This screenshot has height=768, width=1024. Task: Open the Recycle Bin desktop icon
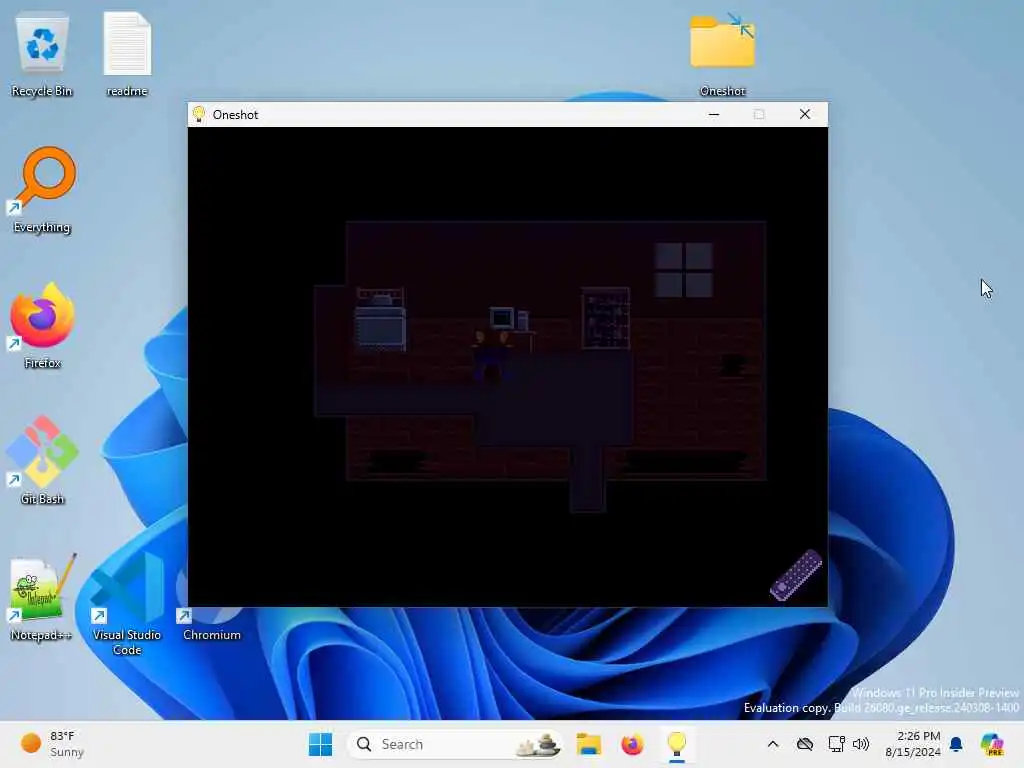pyautogui.click(x=42, y=56)
